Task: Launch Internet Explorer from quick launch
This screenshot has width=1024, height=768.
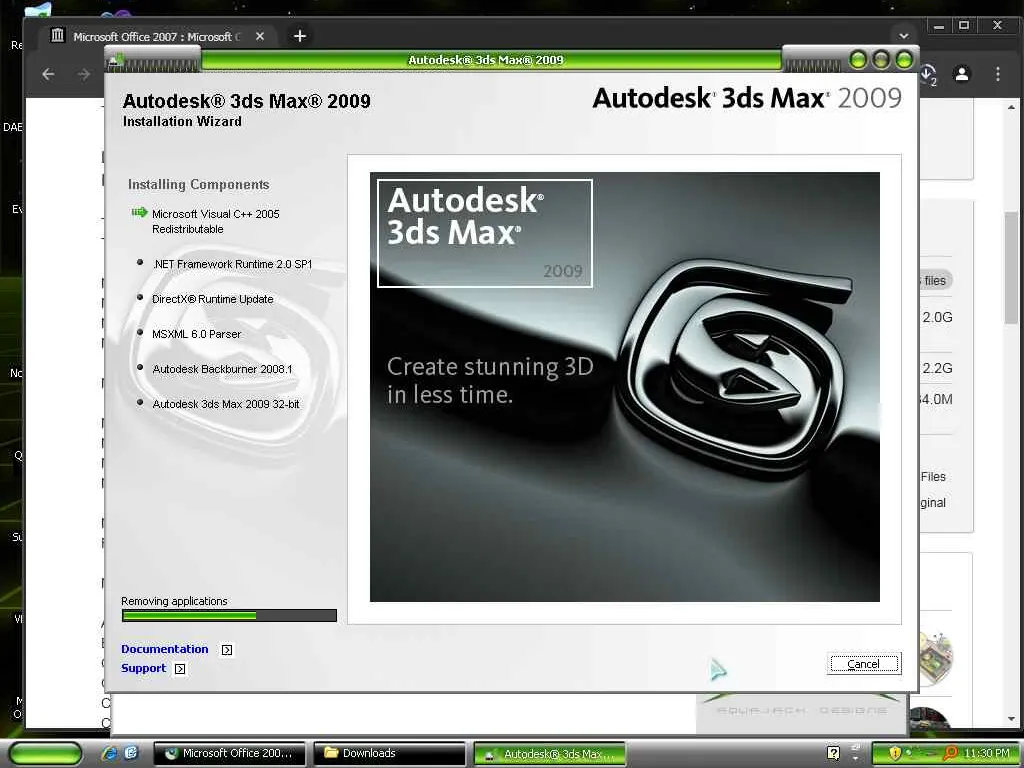Action: 109,753
